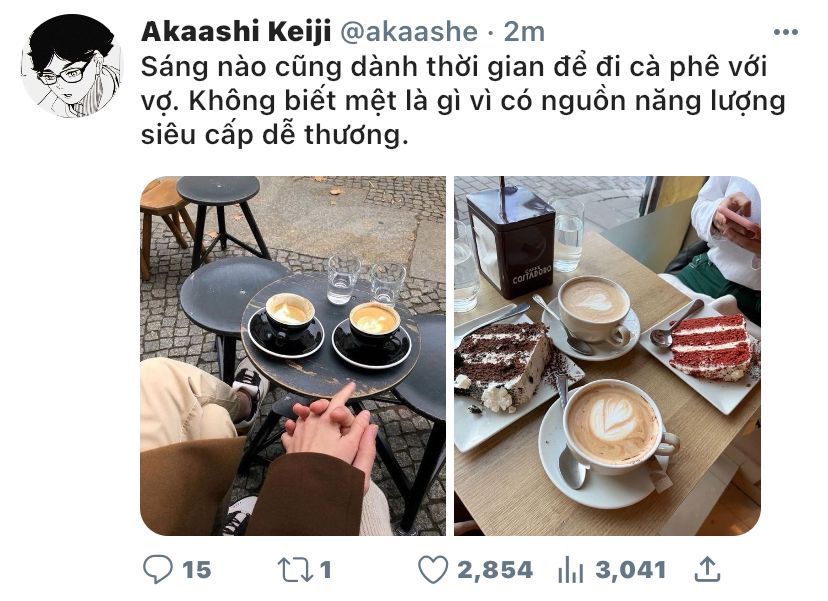Open the right photo of cakes and lattes

point(607,355)
